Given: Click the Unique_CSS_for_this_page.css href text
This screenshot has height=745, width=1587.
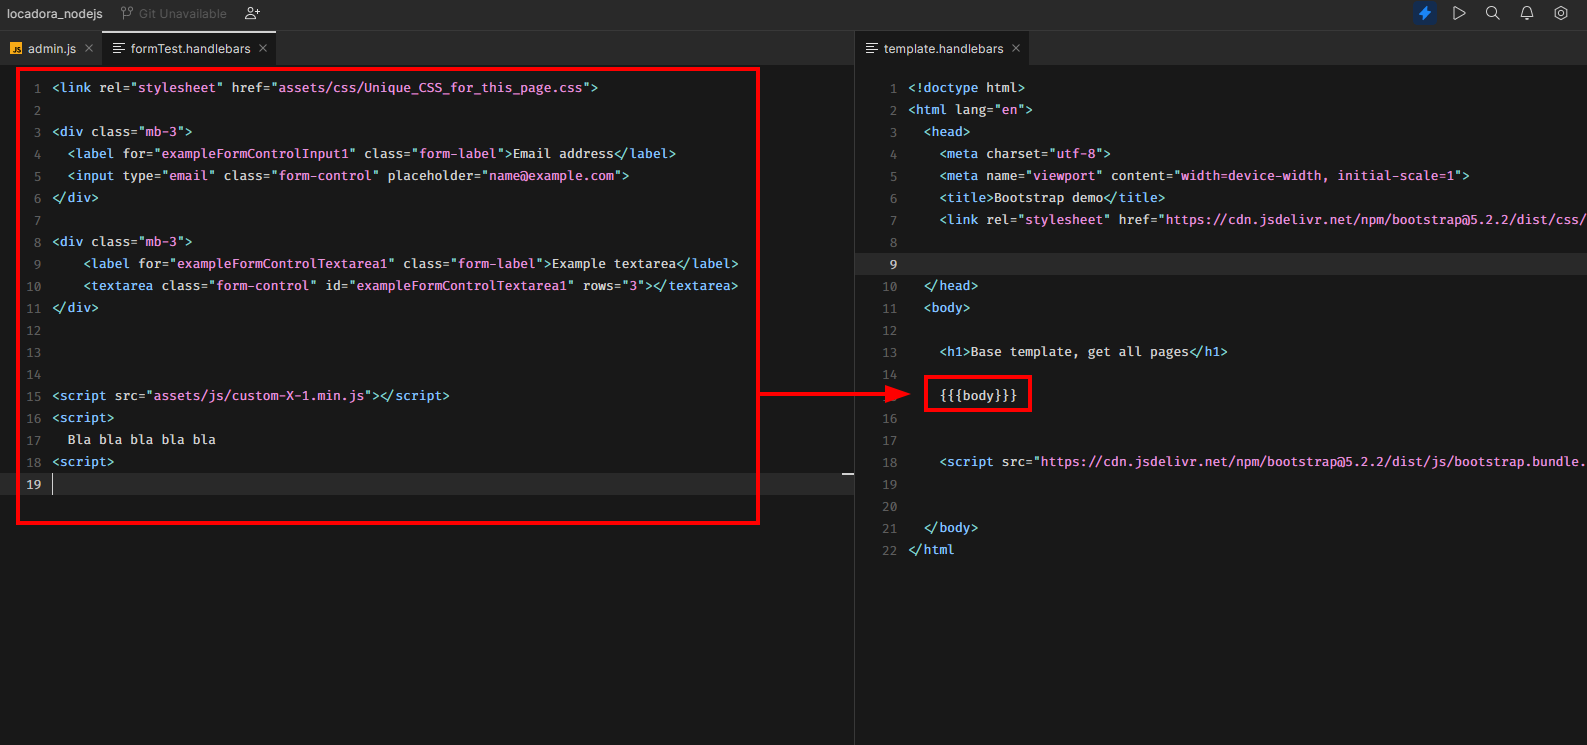Looking at the screenshot, I should click(x=430, y=88).
